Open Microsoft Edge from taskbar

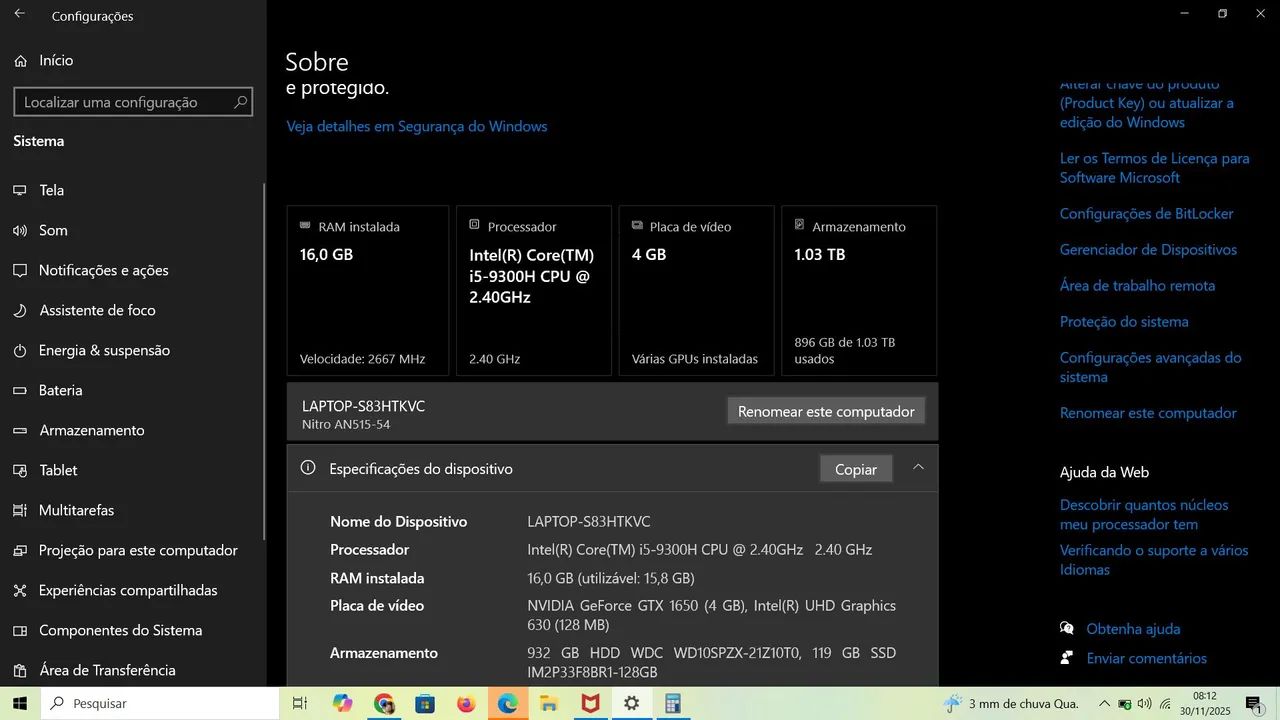pos(508,704)
